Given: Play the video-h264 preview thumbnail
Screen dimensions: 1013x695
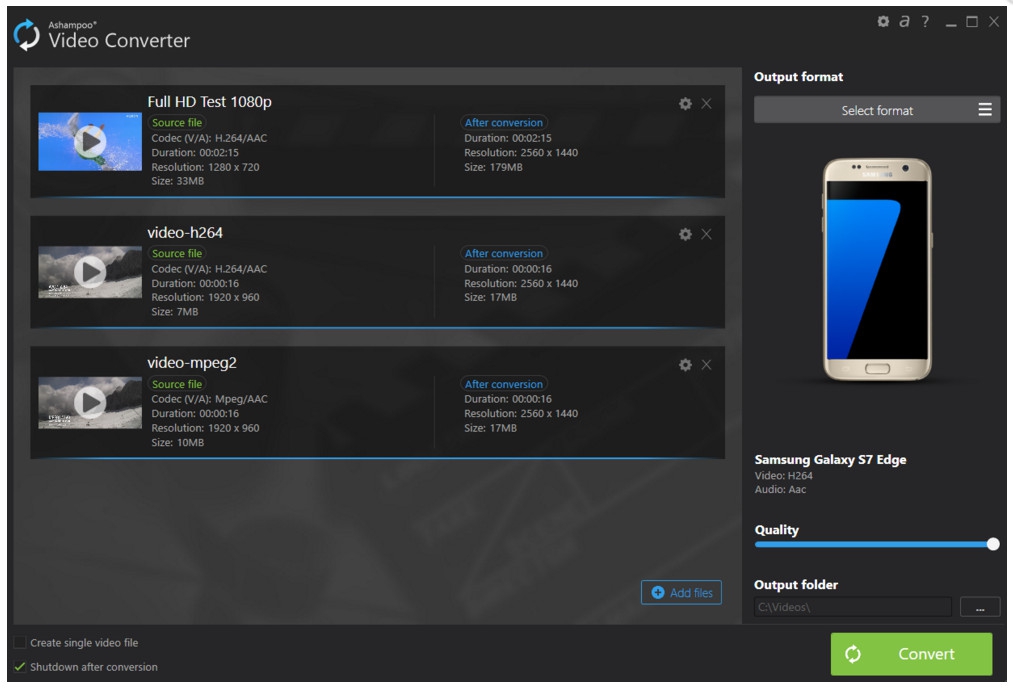Looking at the screenshot, I should 90,272.
